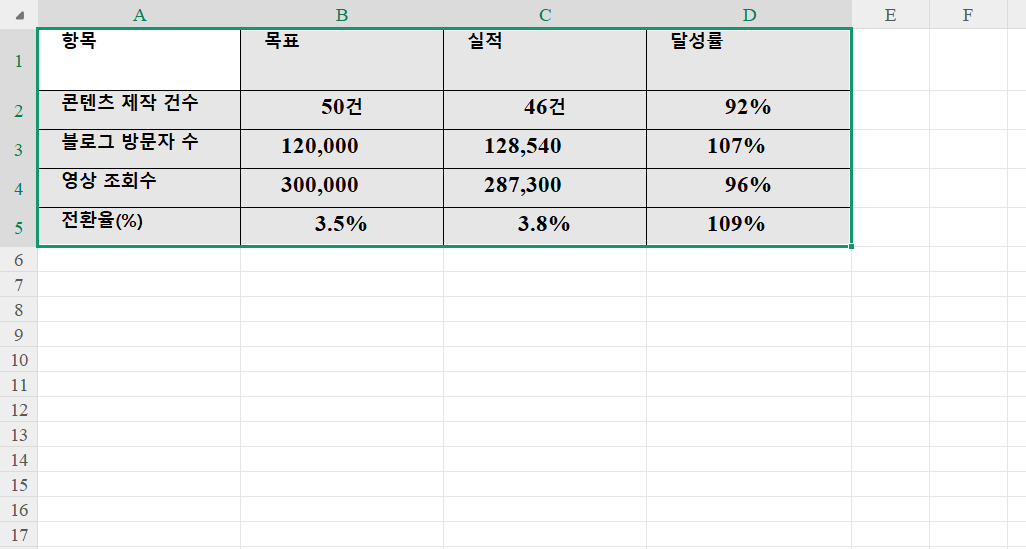This screenshot has width=1026, height=549.
Task: Select row 9 header
Action: click(18, 334)
